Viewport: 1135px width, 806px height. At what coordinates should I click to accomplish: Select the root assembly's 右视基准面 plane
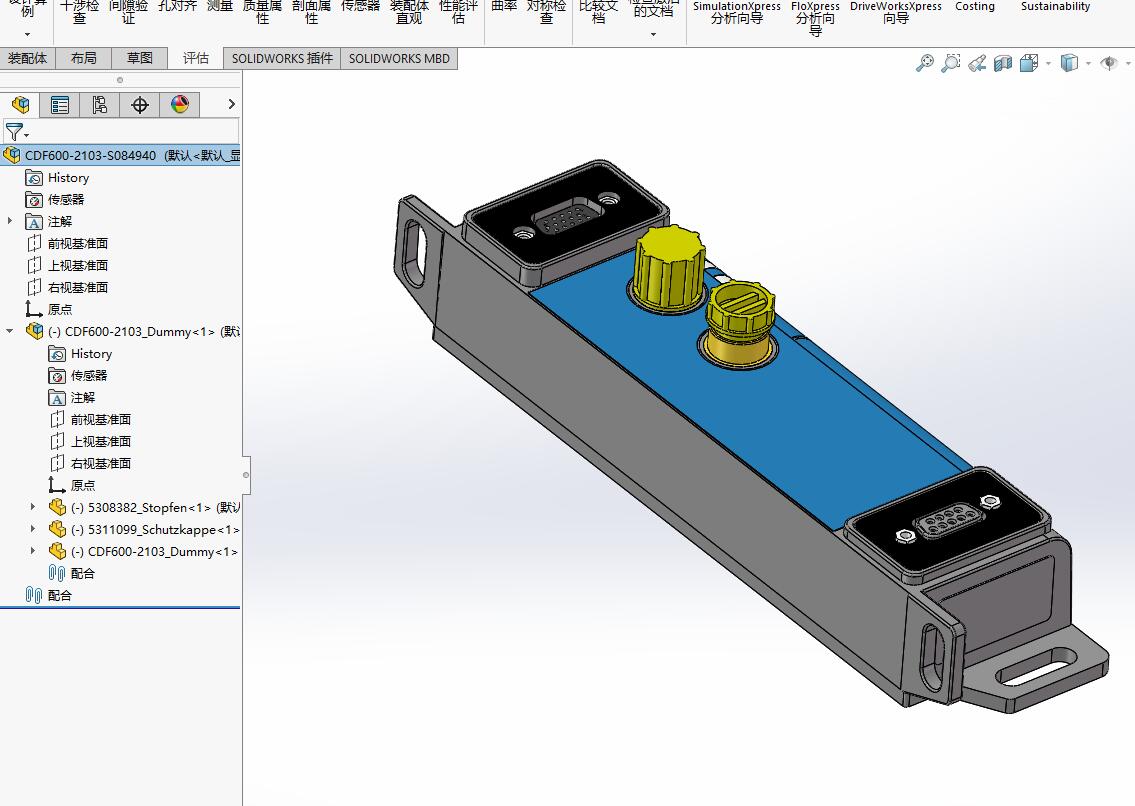pos(67,287)
